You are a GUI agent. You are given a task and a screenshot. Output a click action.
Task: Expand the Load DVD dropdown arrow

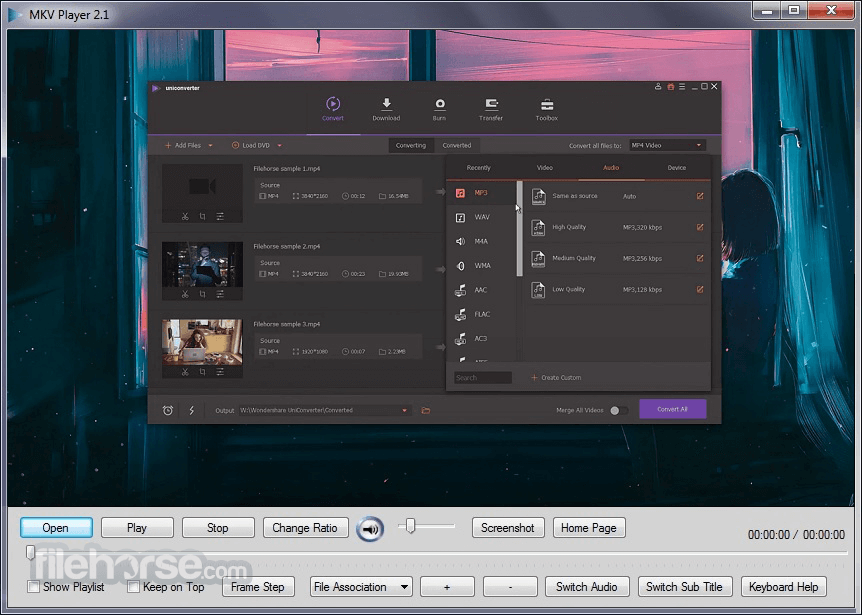pyautogui.click(x=279, y=146)
